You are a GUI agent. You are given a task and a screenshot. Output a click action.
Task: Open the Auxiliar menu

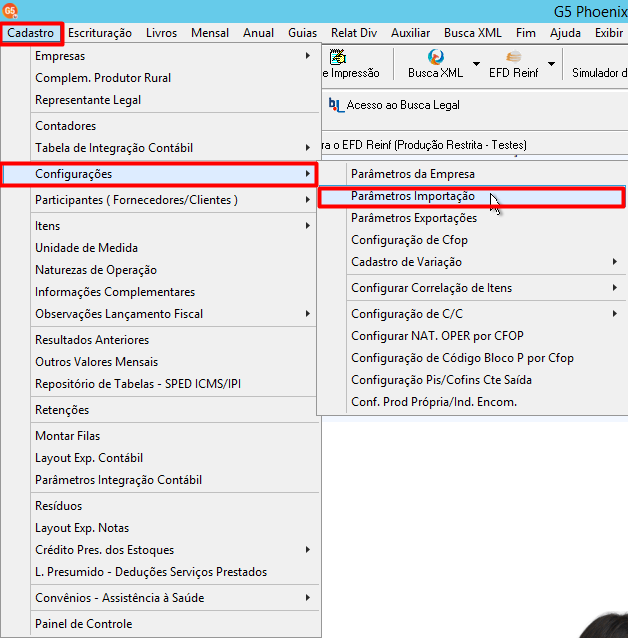[x=411, y=33]
